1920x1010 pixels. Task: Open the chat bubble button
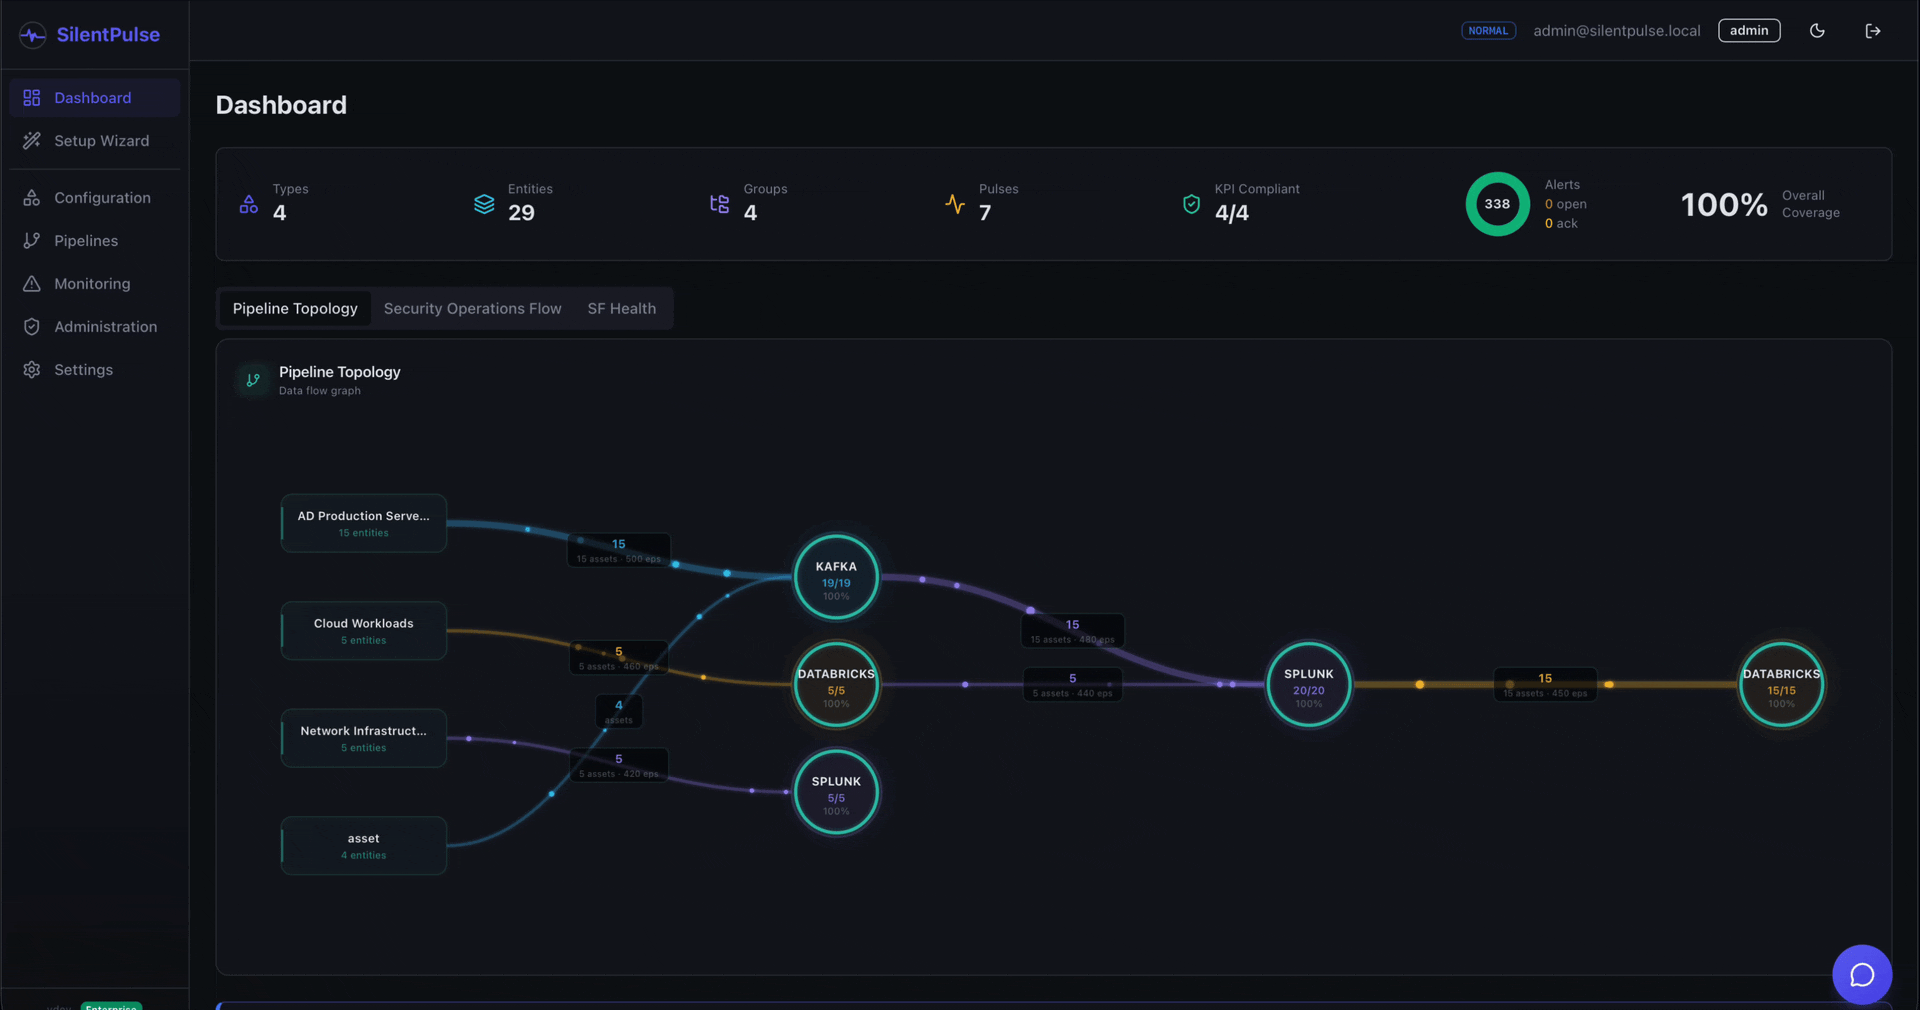(1861, 974)
